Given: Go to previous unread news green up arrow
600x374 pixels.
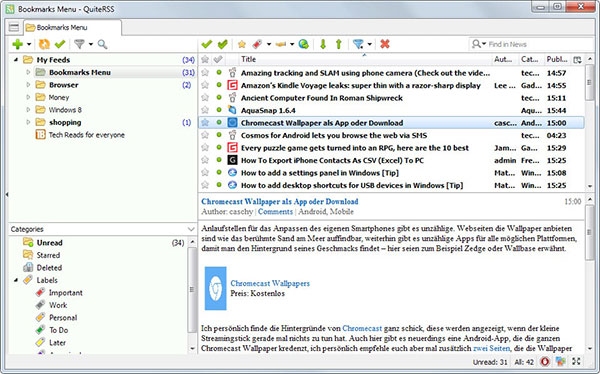Looking at the screenshot, I should [x=339, y=44].
